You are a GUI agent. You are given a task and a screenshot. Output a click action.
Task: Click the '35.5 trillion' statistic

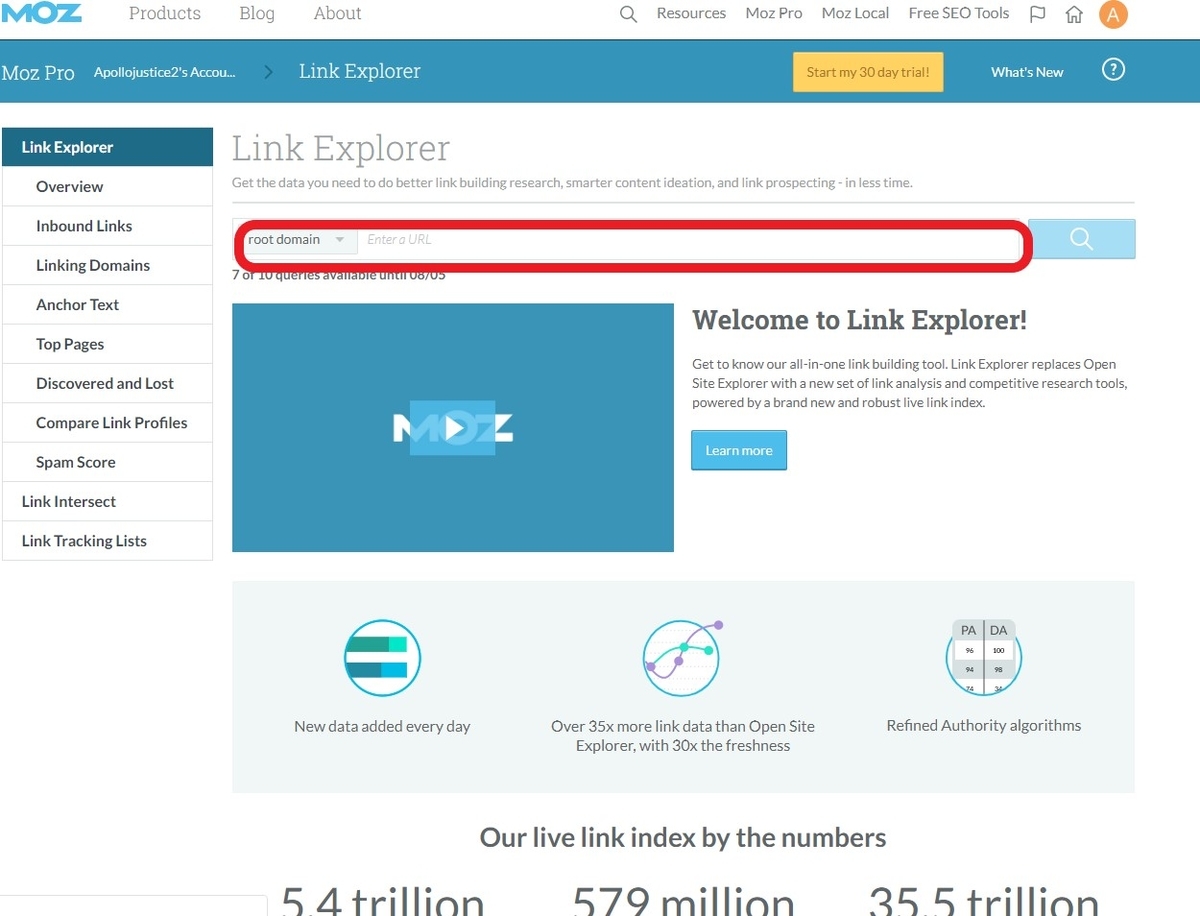click(984, 900)
